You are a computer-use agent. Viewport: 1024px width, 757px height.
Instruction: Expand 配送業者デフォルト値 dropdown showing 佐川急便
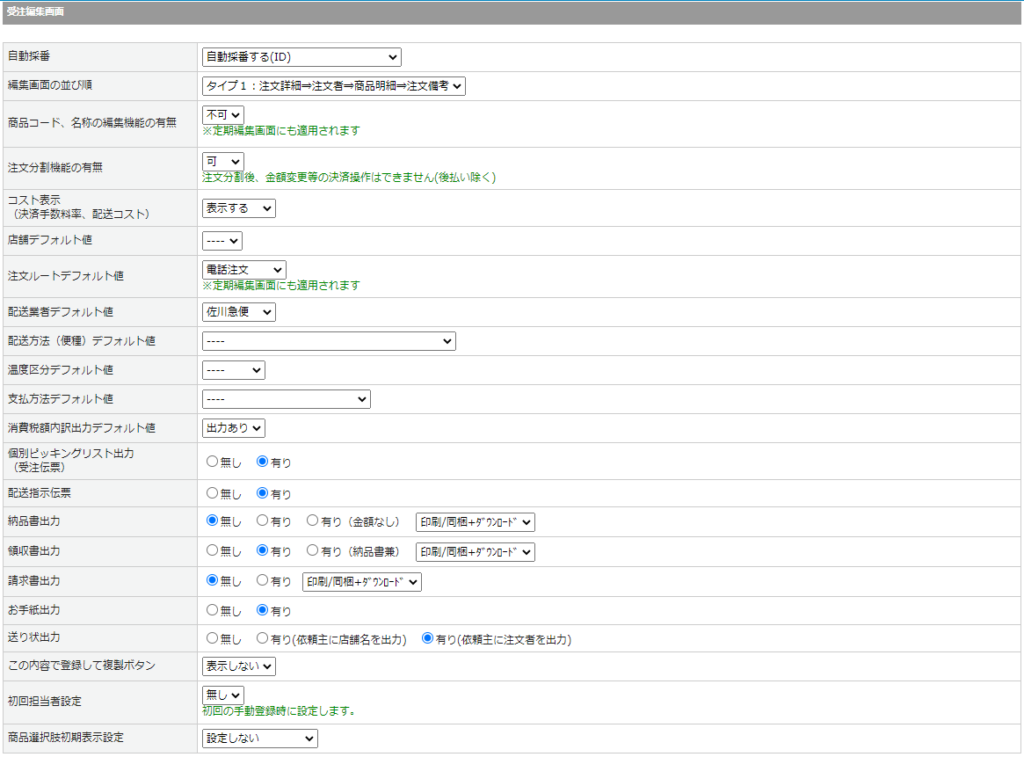(x=239, y=312)
